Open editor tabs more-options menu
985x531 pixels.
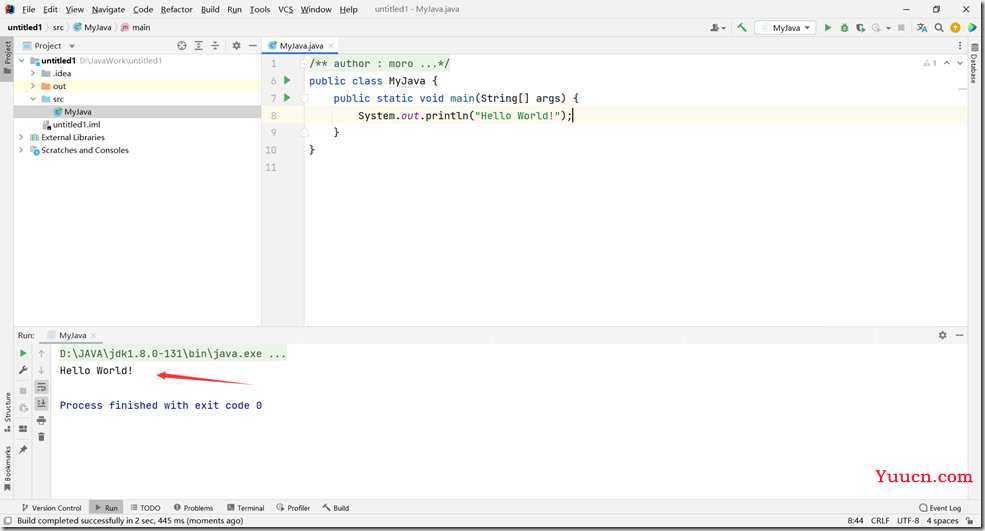coord(960,46)
